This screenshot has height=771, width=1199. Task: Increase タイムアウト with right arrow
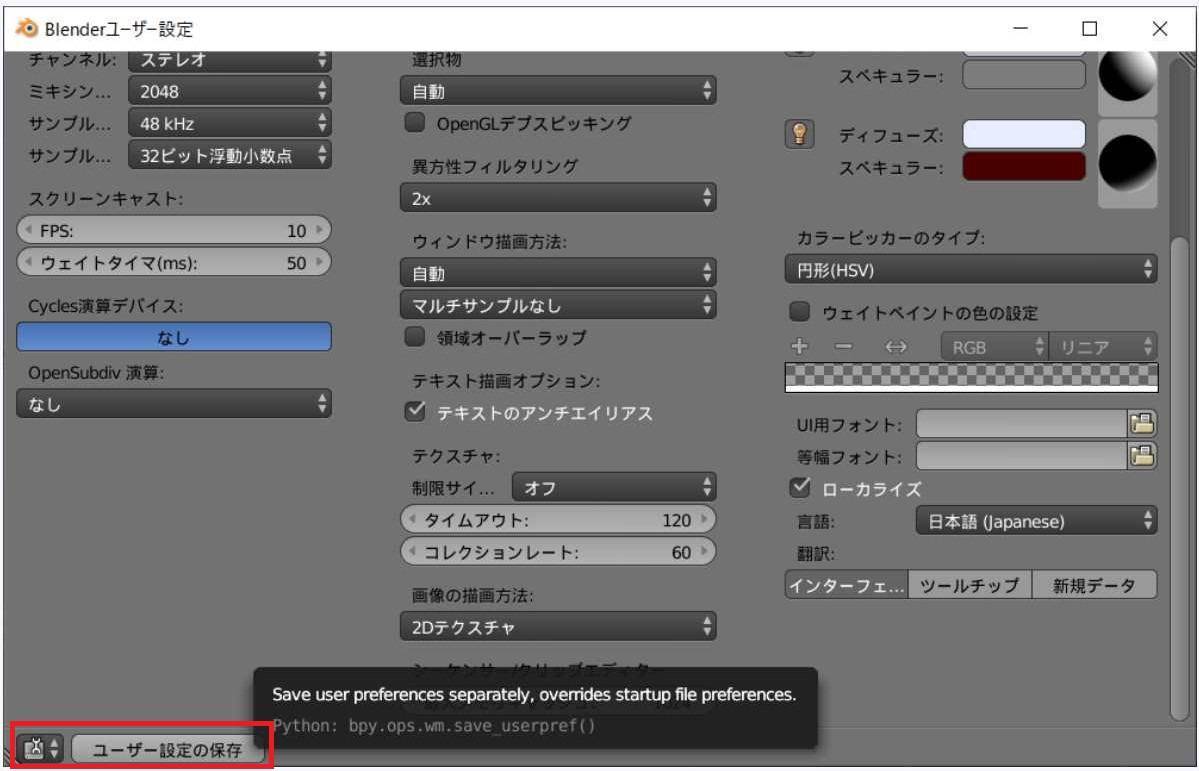[705, 519]
